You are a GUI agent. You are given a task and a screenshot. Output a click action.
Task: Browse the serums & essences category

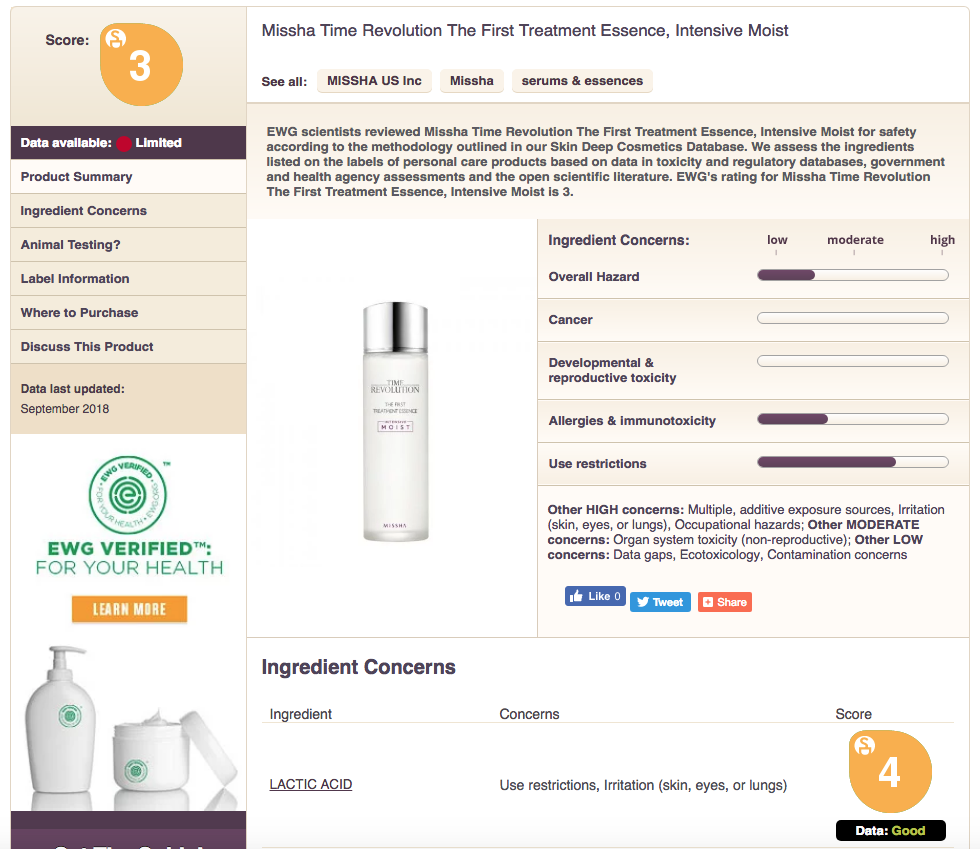pyautogui.click(x=582, y=81)
